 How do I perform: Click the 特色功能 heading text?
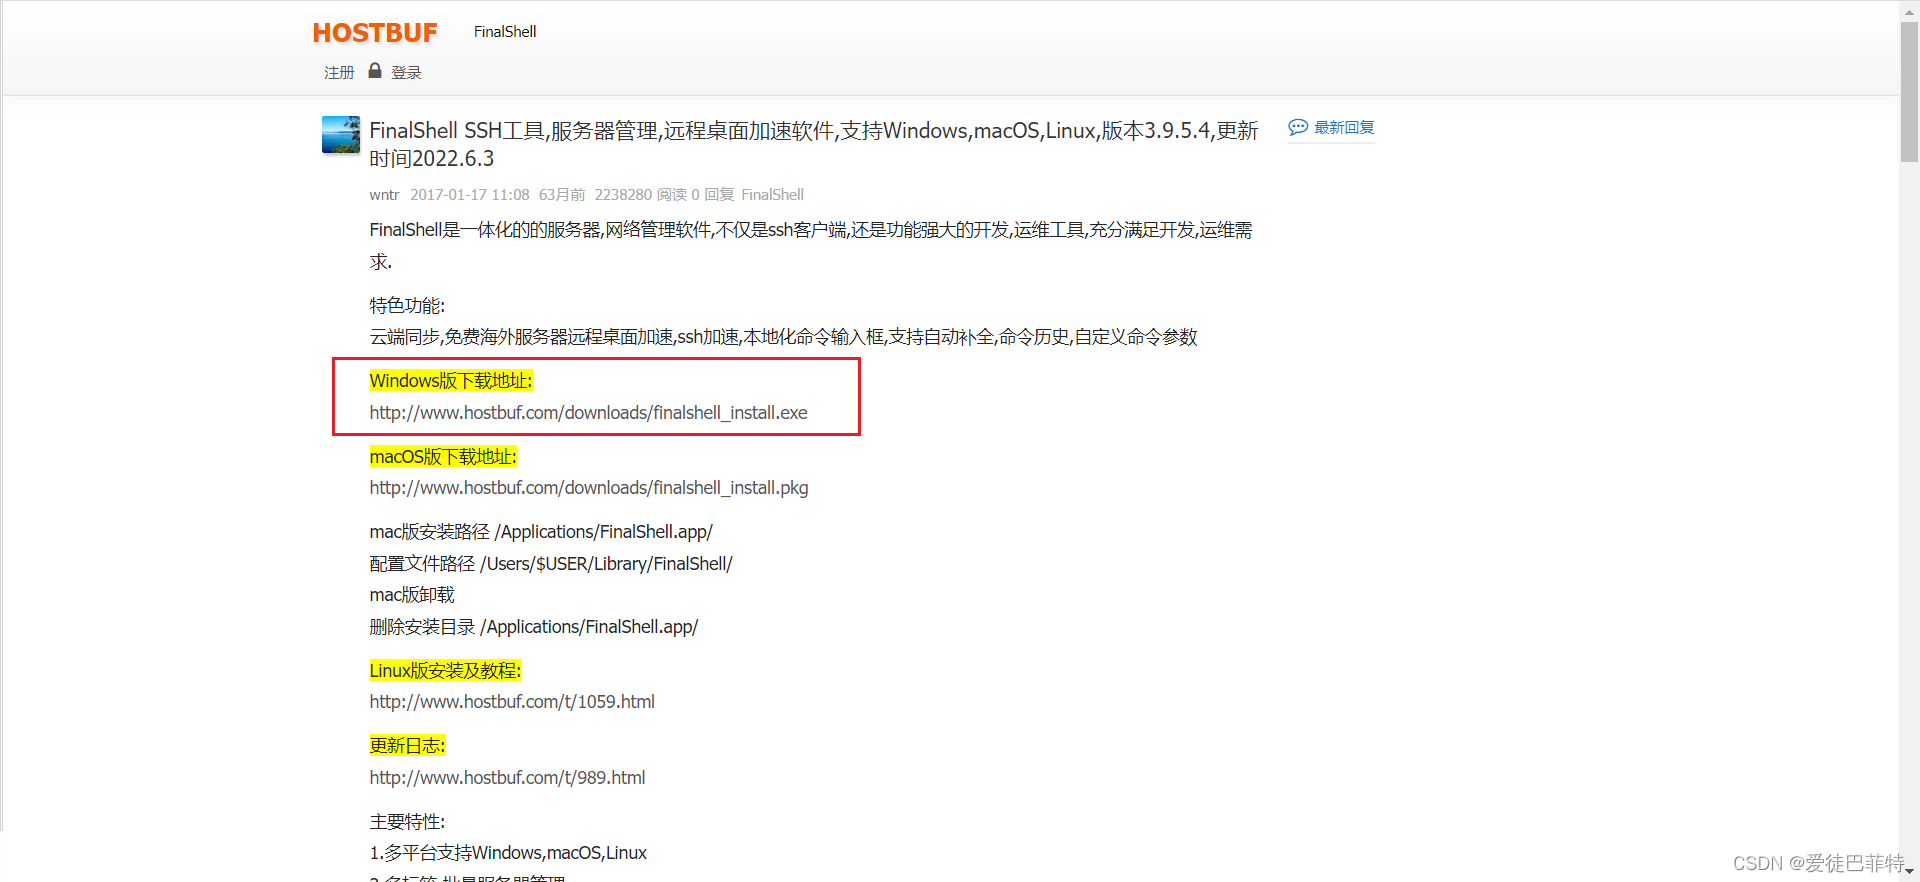tap(407, 306)
